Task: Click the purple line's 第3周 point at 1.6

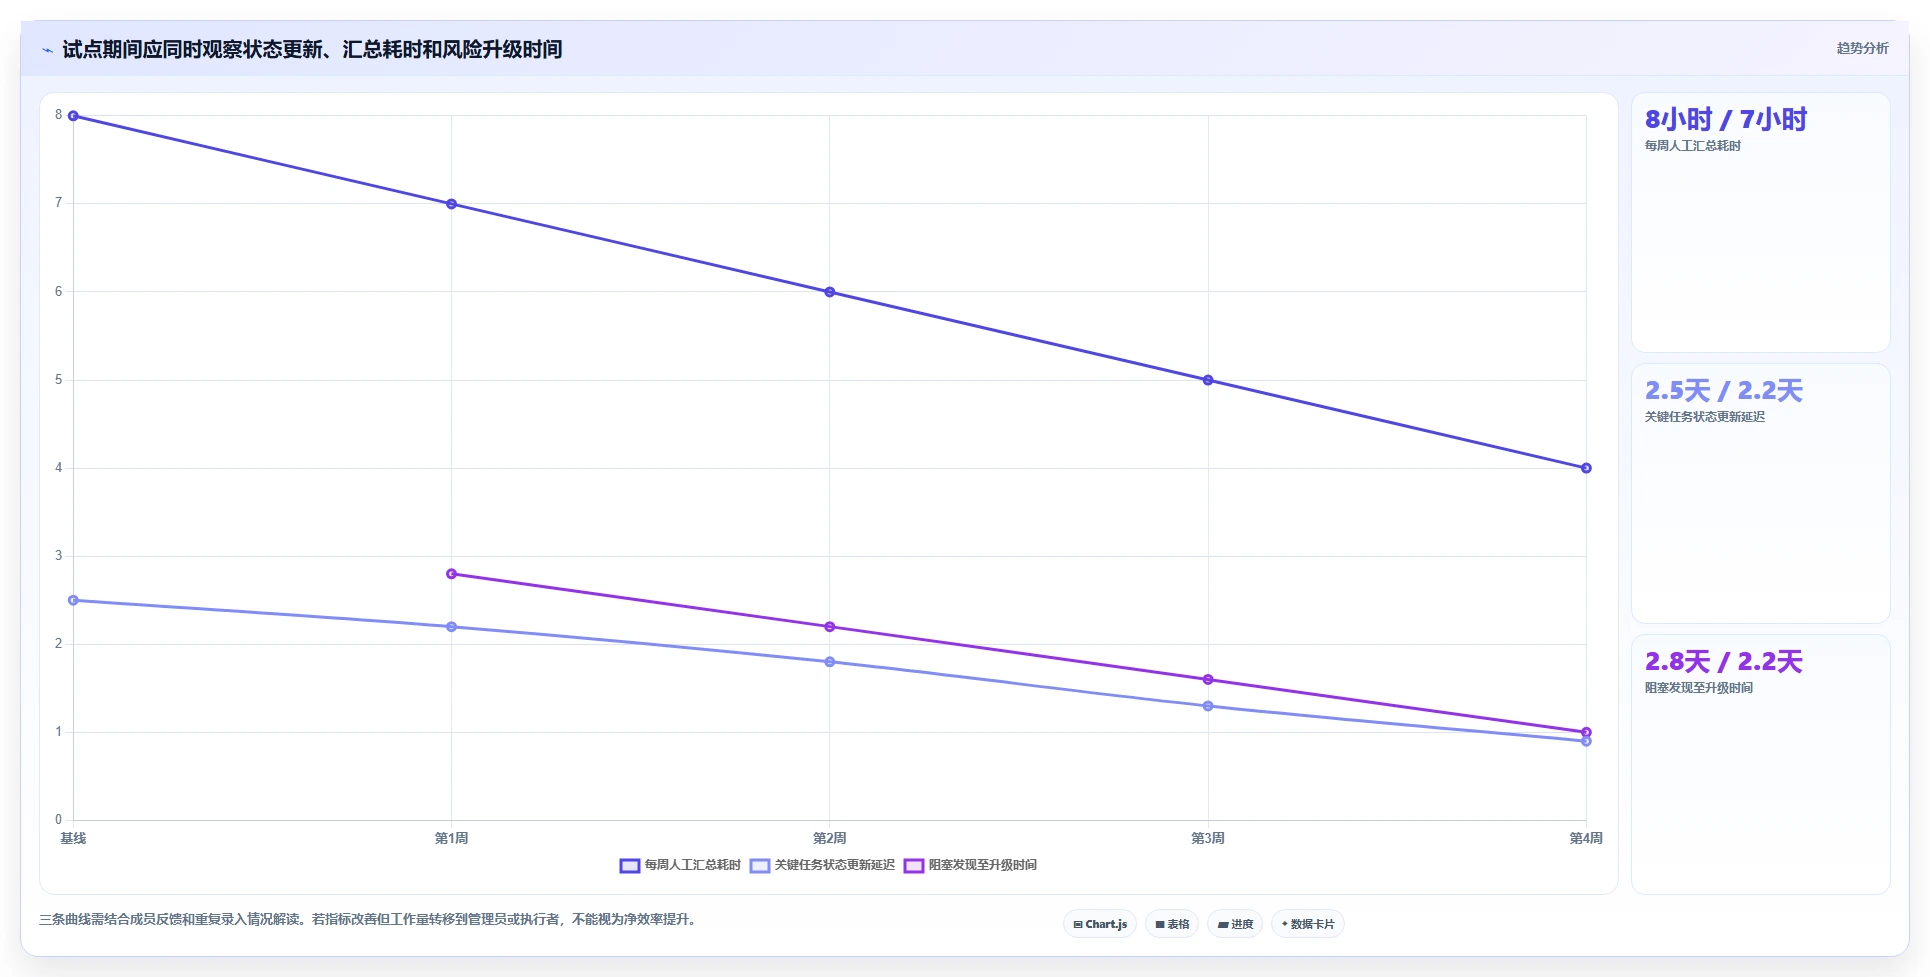Action: [1208, 680]
